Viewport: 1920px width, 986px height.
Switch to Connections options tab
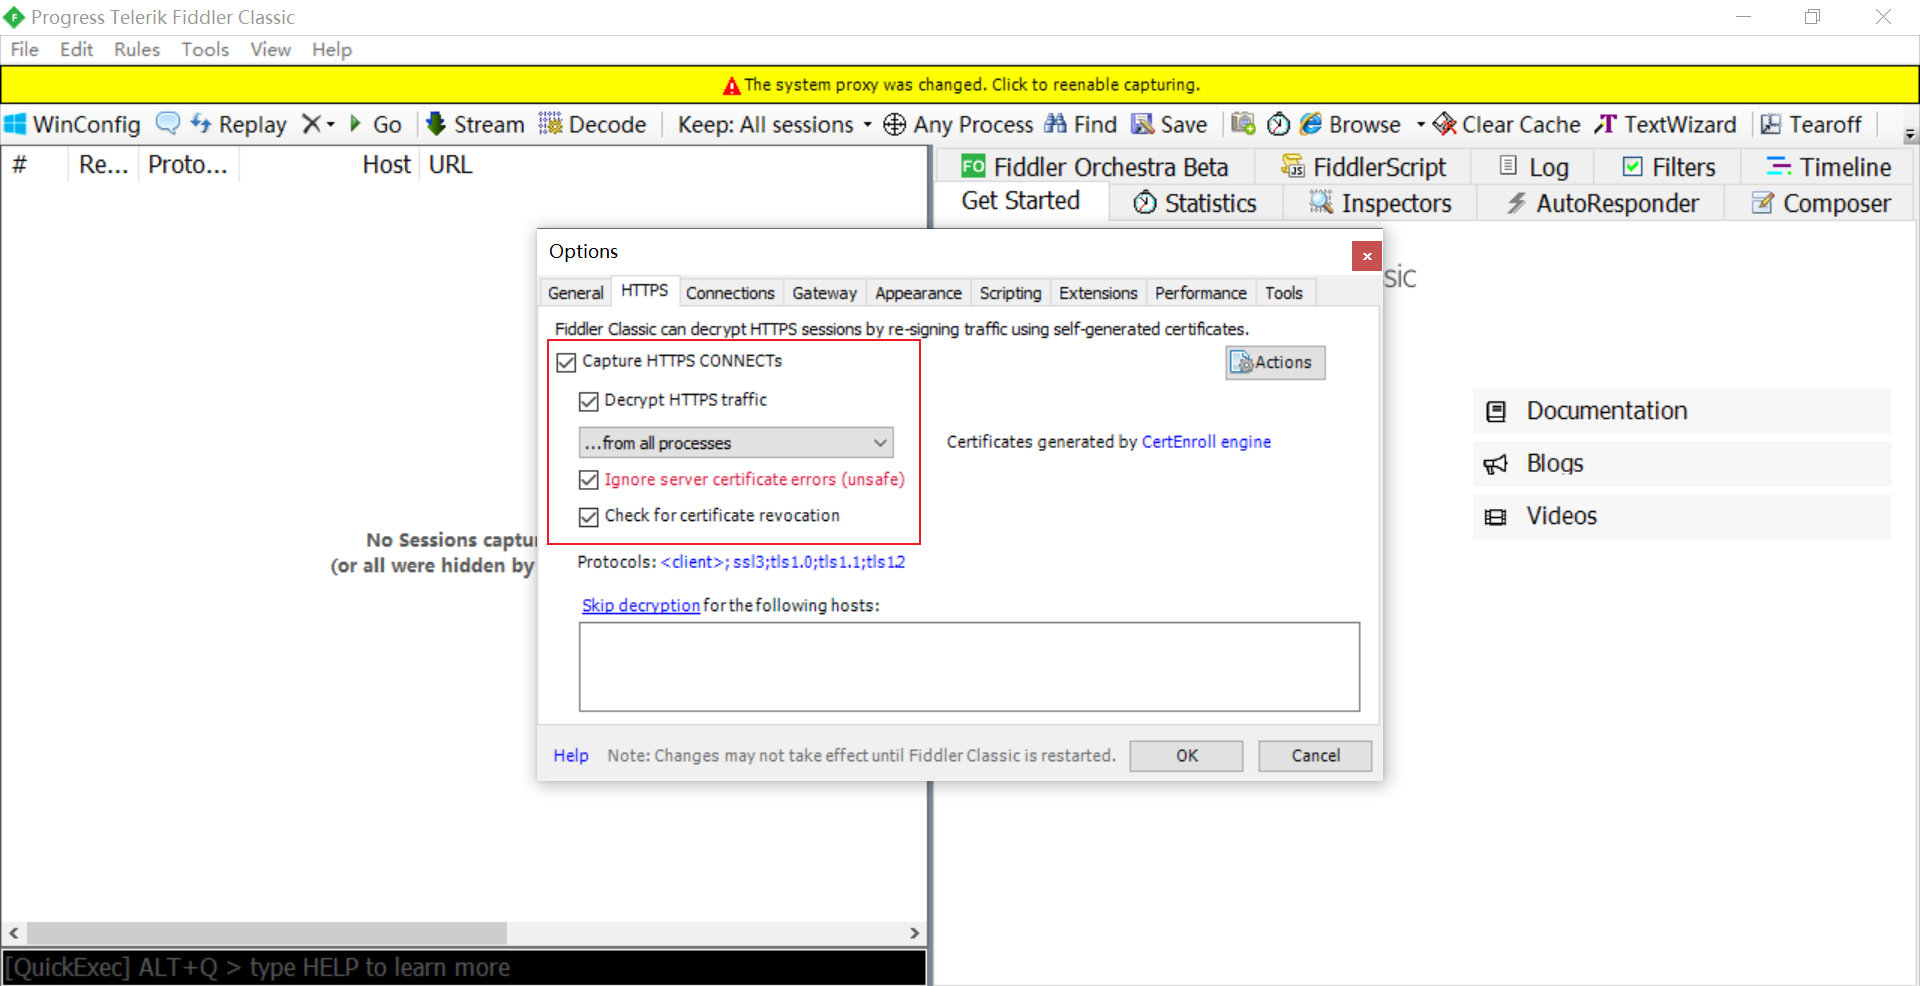[x=730, y=293]
